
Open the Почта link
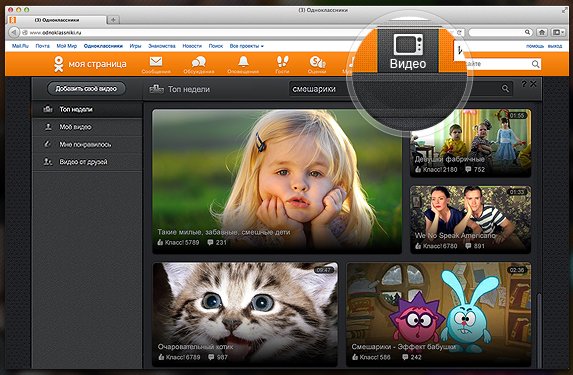(42, 46)
